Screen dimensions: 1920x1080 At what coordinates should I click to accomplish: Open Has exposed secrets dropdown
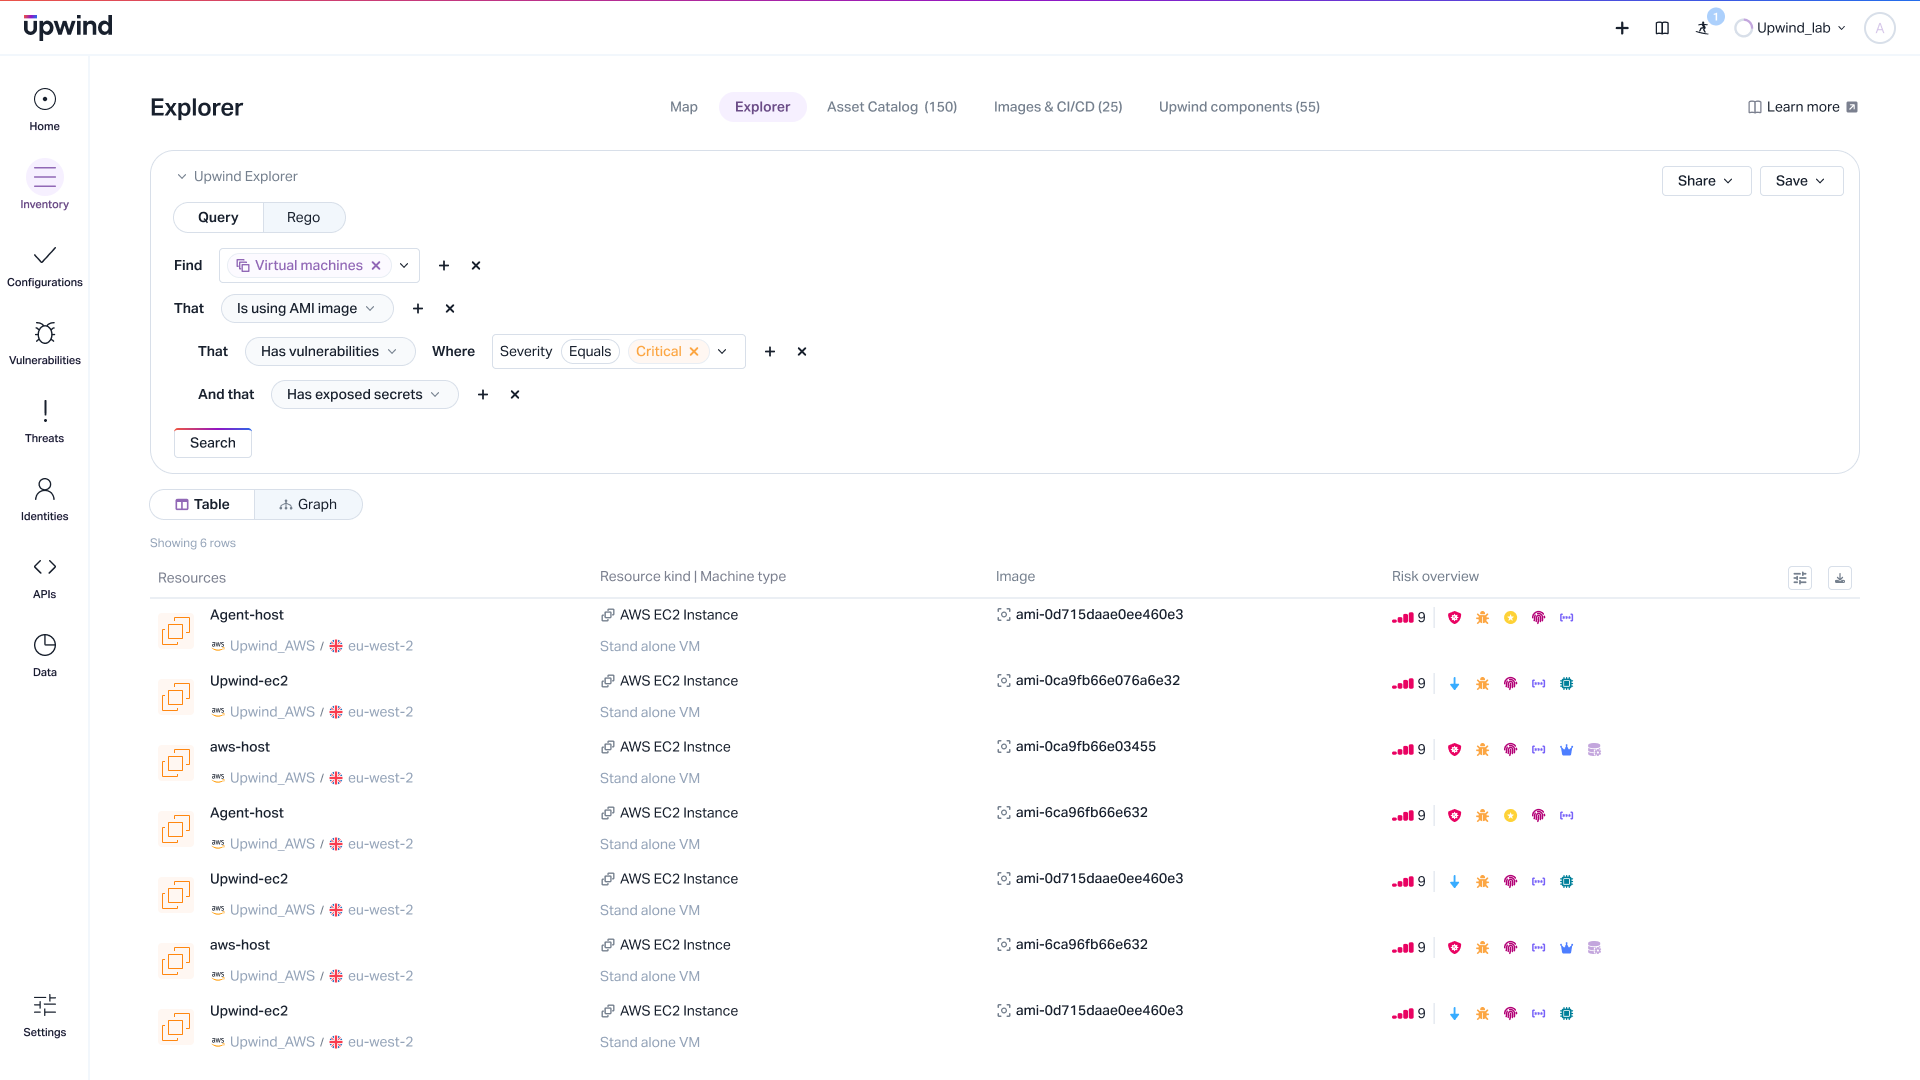tap(365, 395)
